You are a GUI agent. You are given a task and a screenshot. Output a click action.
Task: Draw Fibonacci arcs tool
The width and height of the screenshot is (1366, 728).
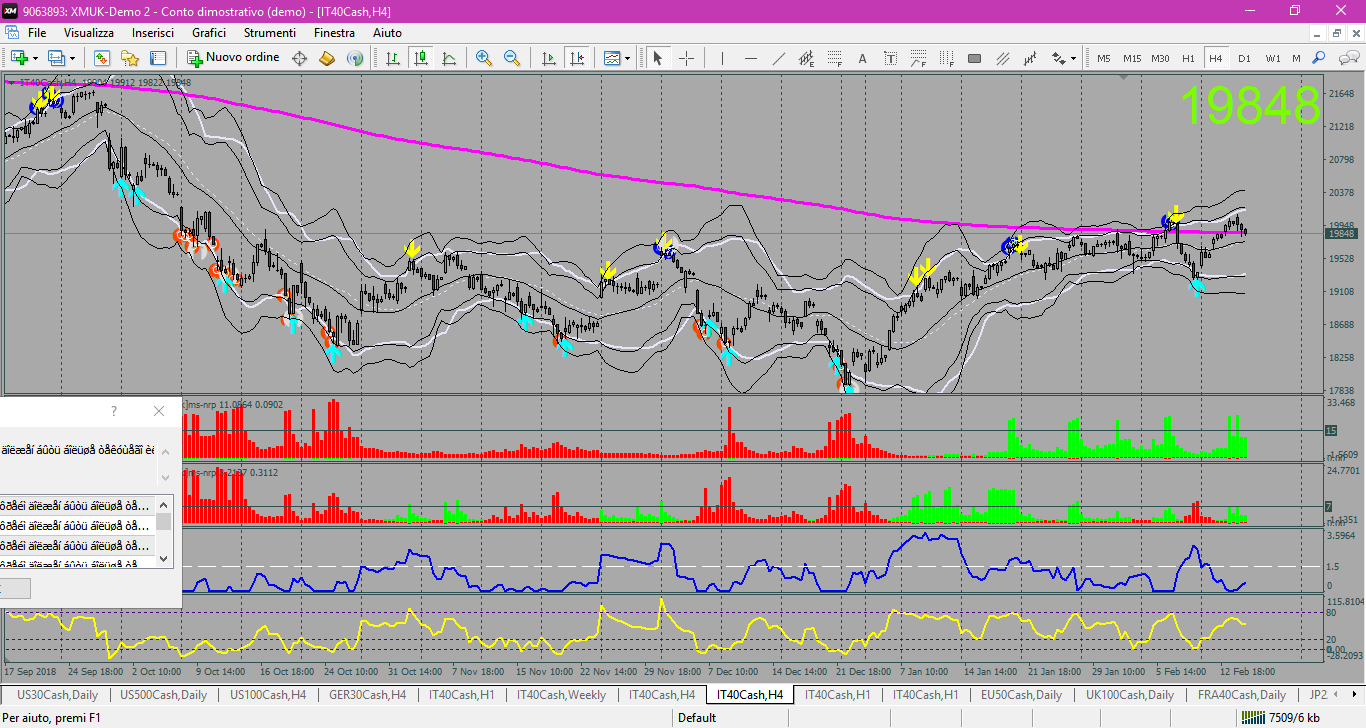coord(918,58)
